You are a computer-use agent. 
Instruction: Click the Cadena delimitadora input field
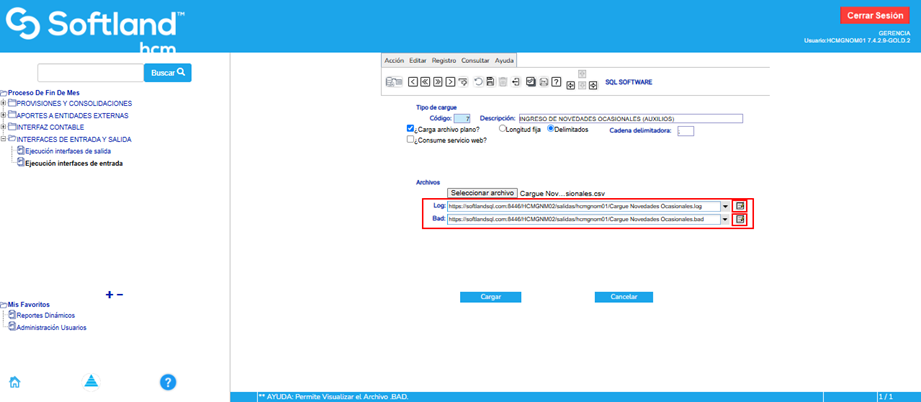coord(685,130)
